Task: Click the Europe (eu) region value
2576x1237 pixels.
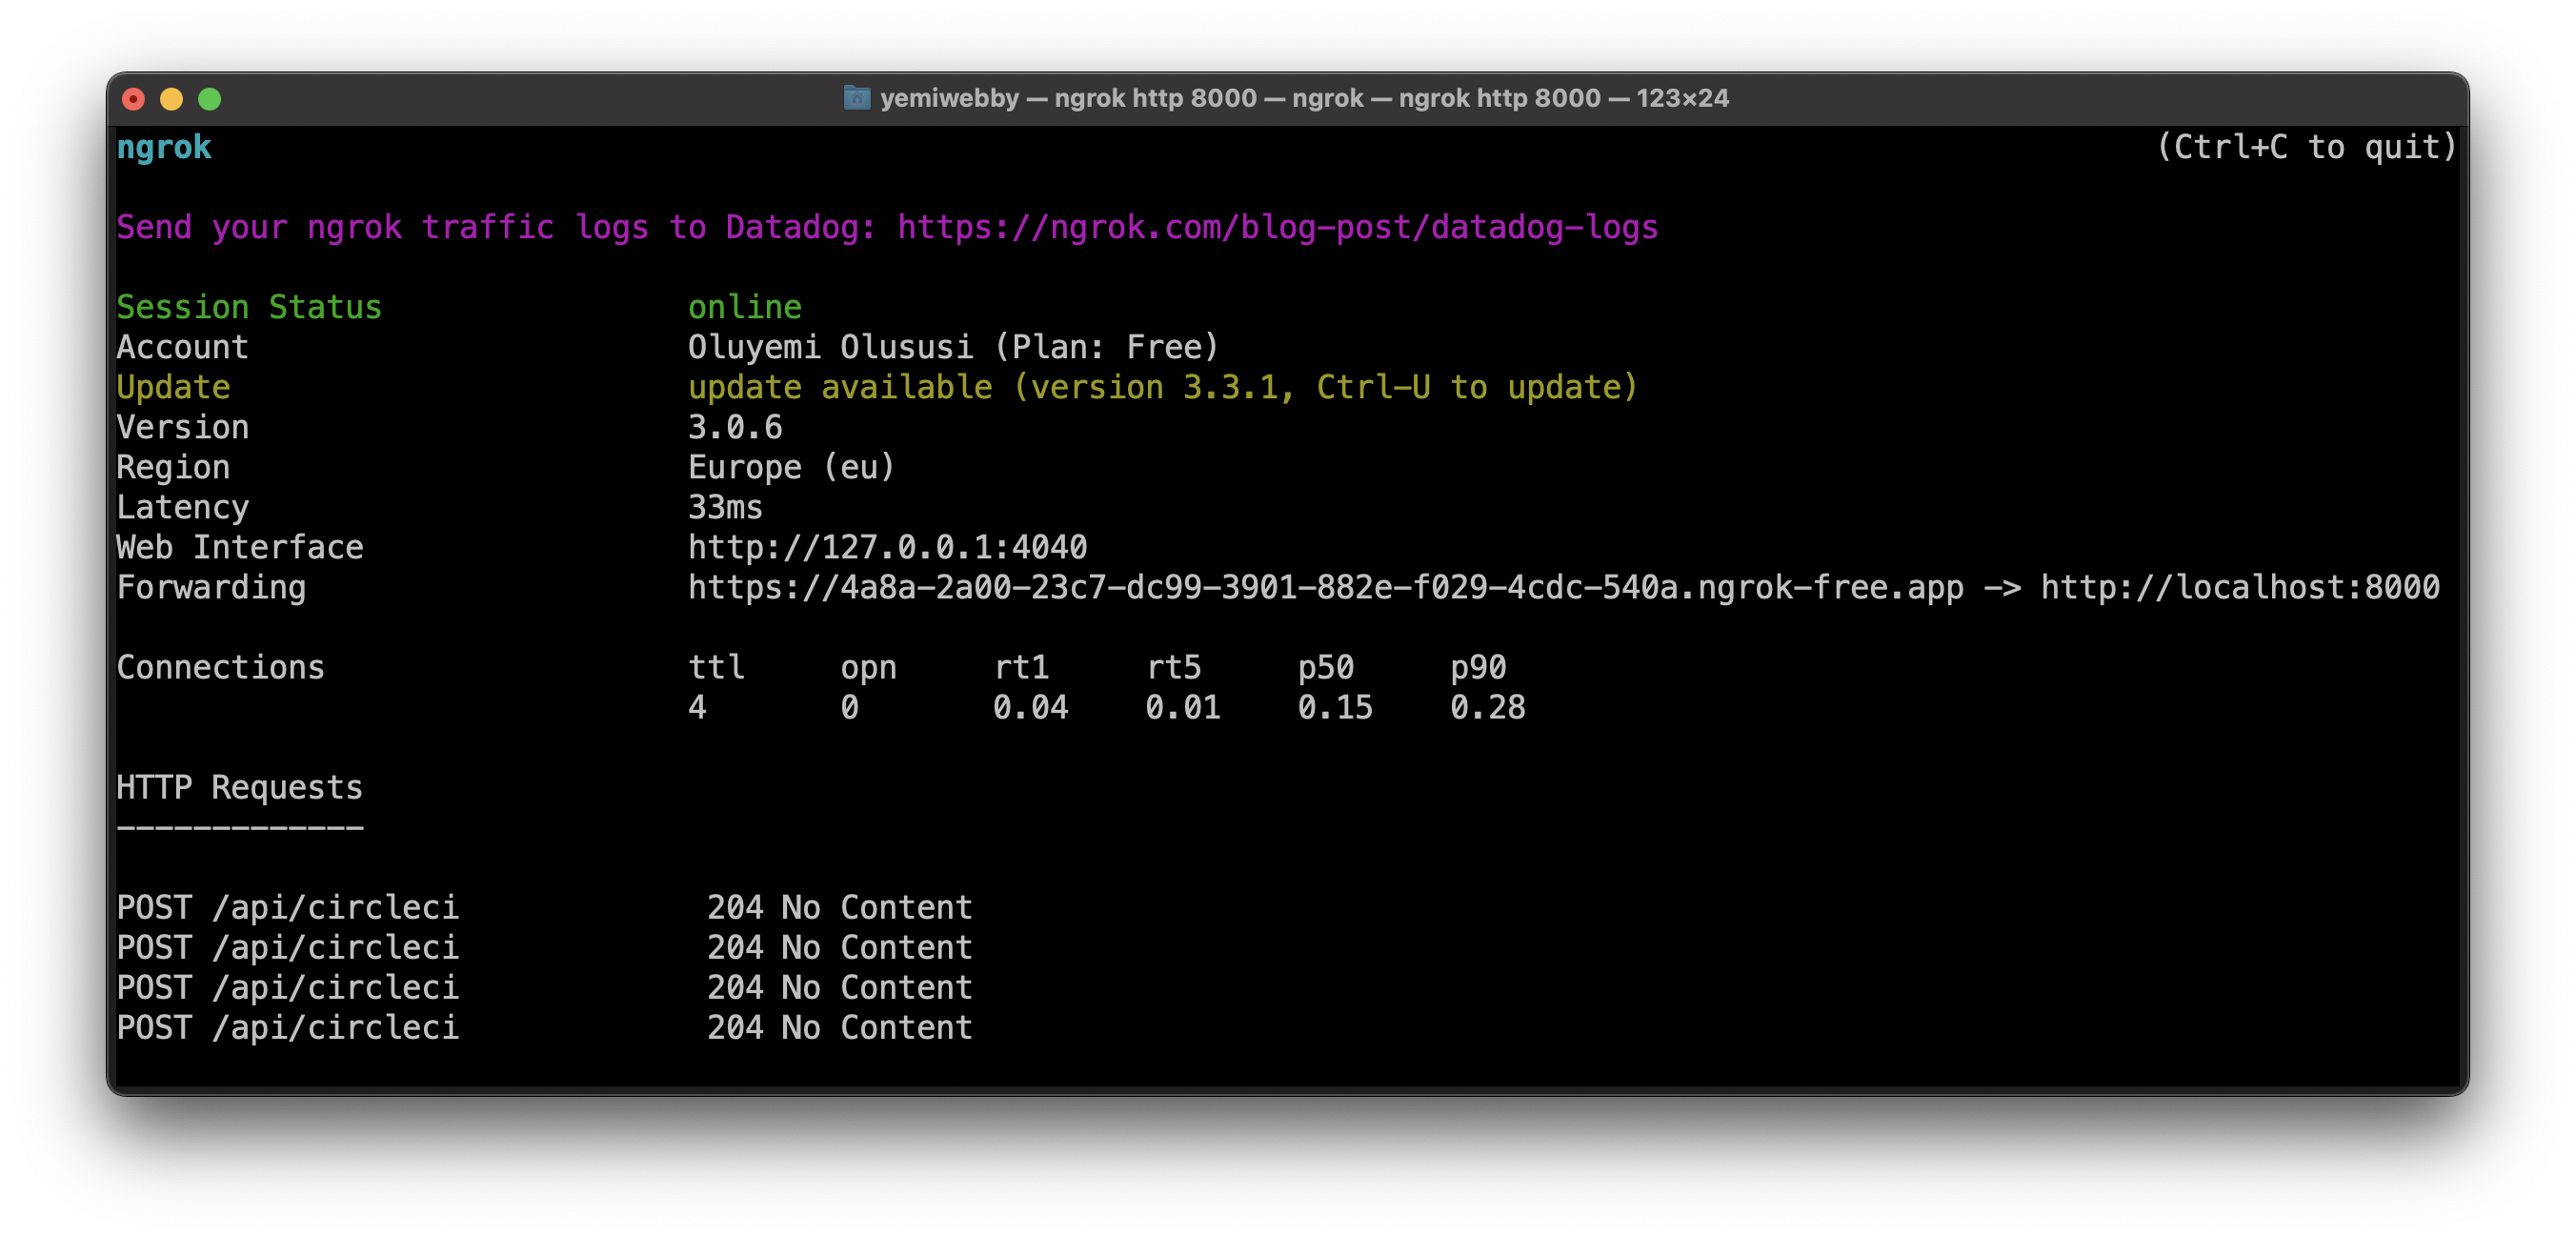Action: (791, 467)
